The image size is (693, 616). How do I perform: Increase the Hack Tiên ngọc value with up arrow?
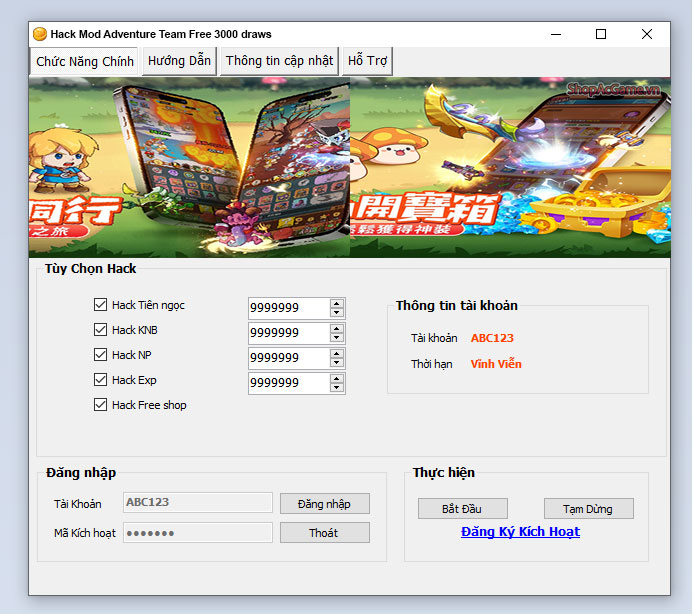pos(337,303)
